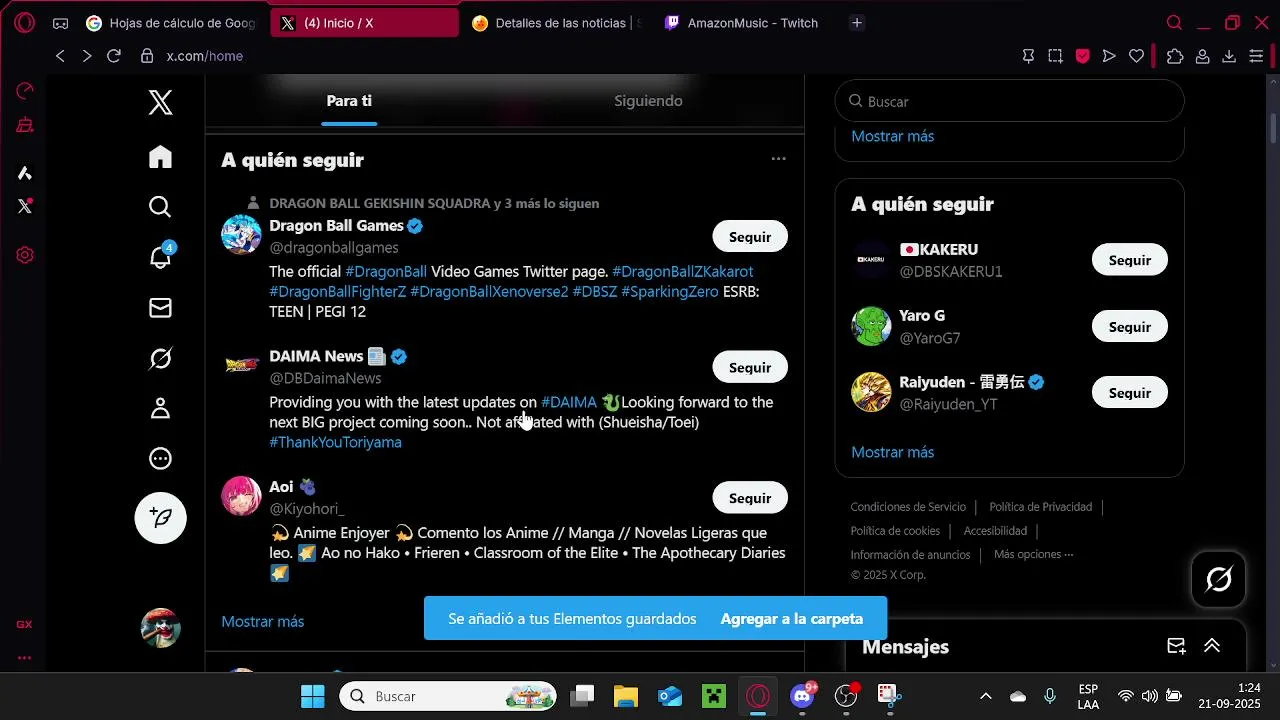
Task: Follow Yaro G
Action: click(1130, 327)
